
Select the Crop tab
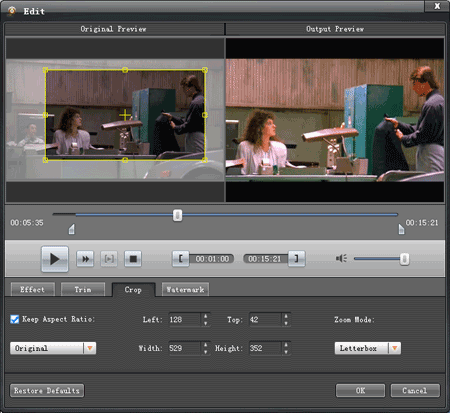click(133, 290)
